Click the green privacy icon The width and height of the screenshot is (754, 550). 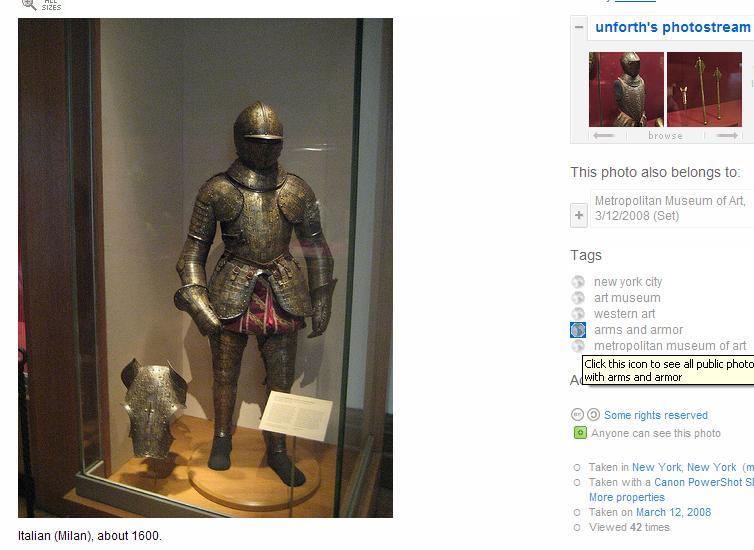pyautogui.click(x=580, y=433)
